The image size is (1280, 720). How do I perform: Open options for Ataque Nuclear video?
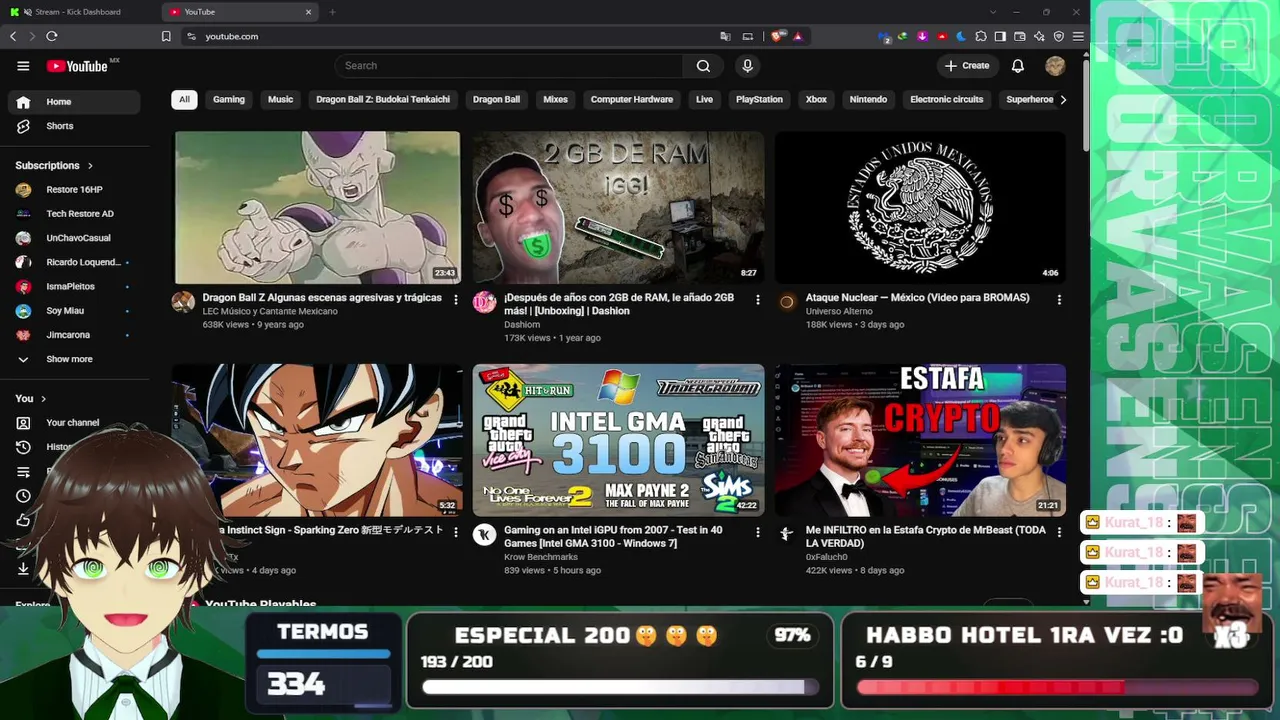coord(1059,299)
